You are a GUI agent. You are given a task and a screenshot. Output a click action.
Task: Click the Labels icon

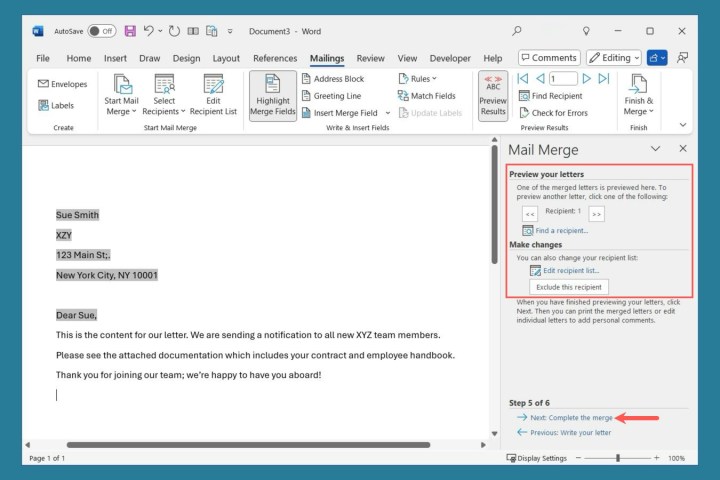[x=44, y=105]
